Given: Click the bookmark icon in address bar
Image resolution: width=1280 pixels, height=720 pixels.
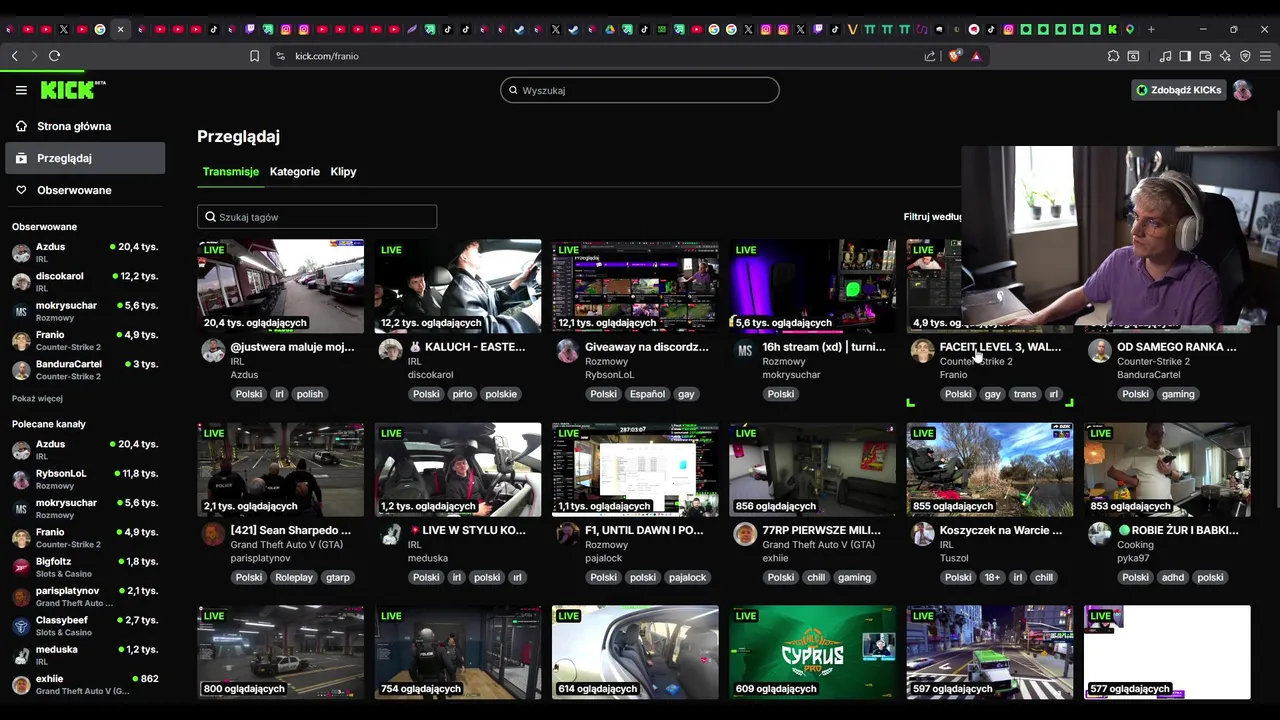Looking at the screenshot, I should tap(254, 56).
